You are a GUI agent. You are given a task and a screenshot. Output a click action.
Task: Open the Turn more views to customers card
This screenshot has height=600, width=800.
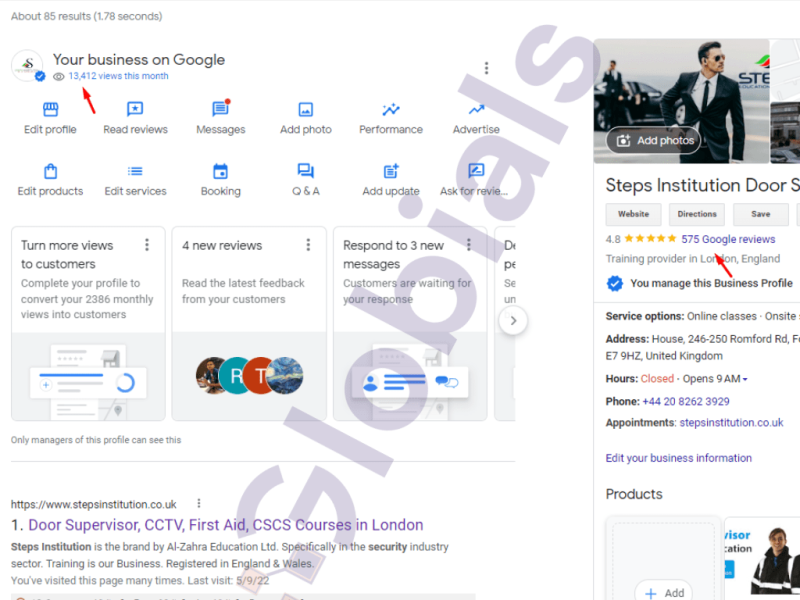click(88, 323)
